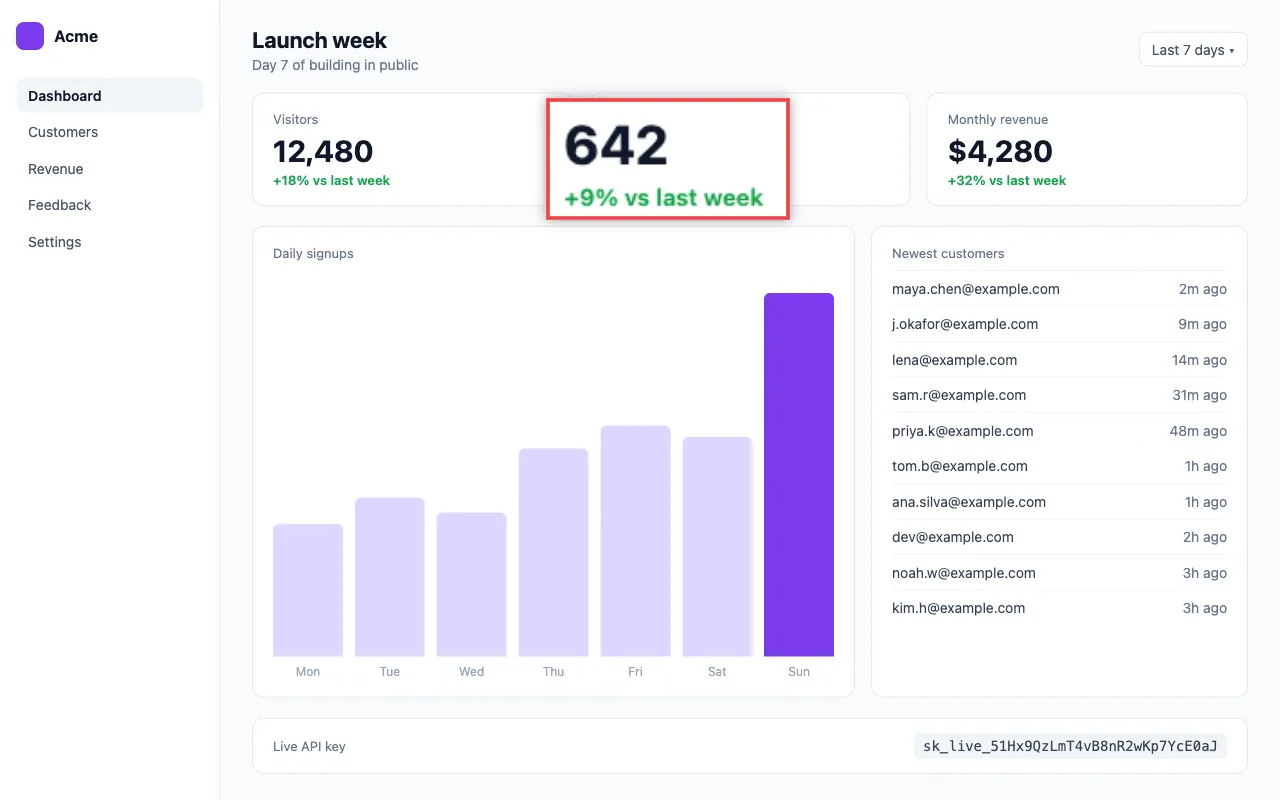This screenshot has height=800, width=1280.
Task: Click the Live API key label
Action: point(309,746)
